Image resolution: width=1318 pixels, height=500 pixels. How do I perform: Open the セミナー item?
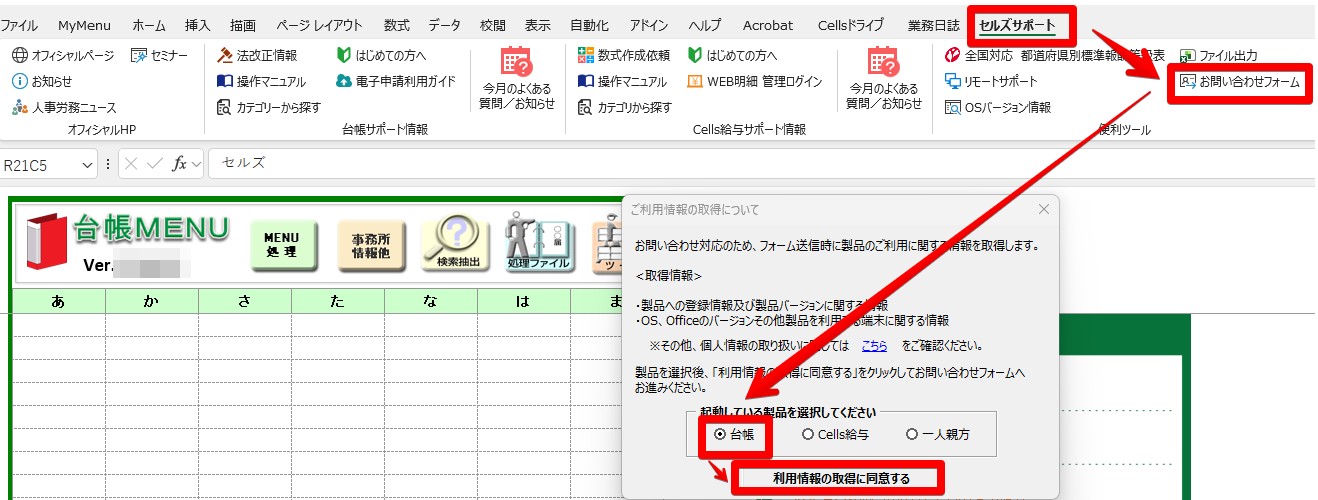[160, 55]
